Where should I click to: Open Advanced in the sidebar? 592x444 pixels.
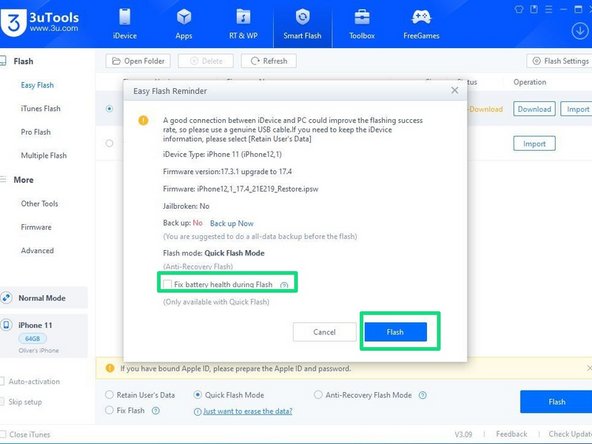click(x=37, y=250)
